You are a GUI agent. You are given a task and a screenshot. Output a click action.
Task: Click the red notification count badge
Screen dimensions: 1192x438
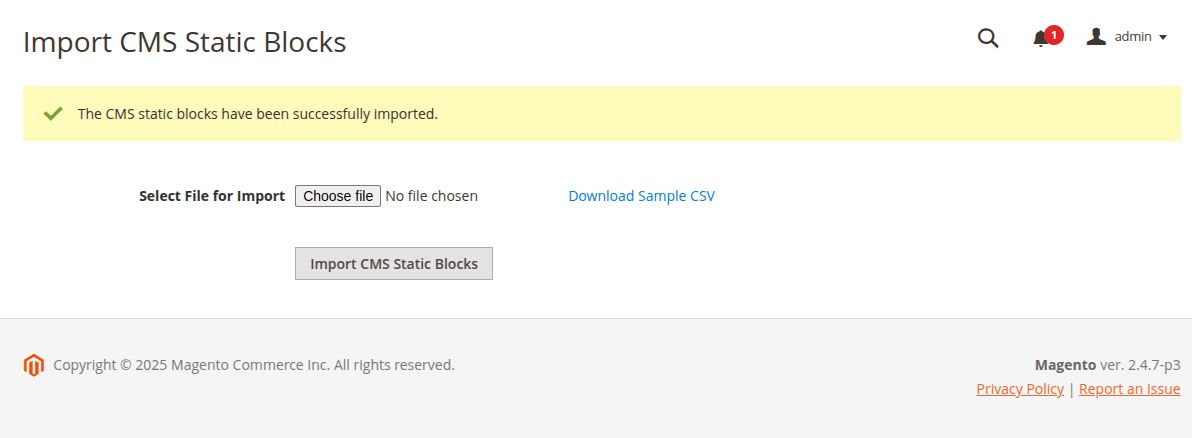[1054, 34]
